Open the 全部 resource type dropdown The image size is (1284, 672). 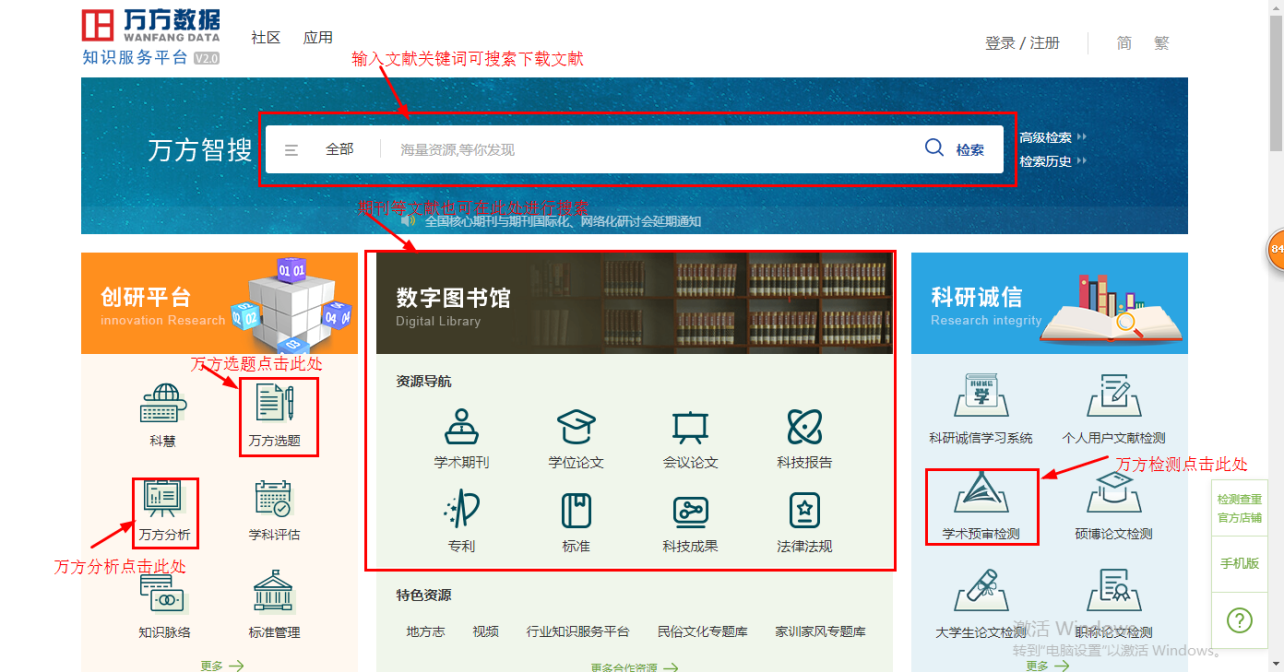[339, 149]
